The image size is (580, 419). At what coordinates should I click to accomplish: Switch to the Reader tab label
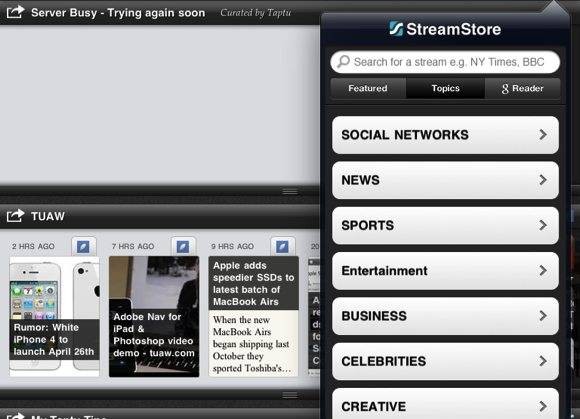point(528,88)
